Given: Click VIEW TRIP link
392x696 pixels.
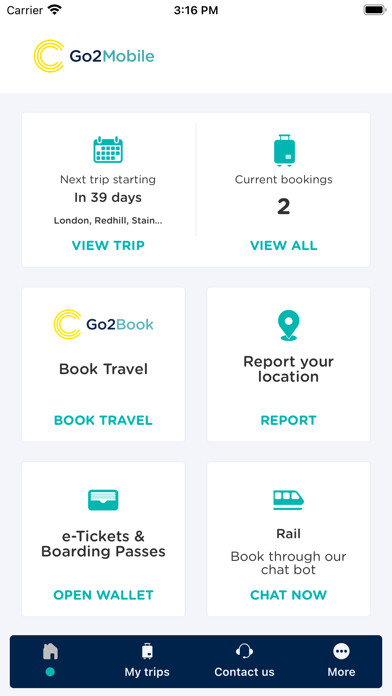Looking at the screenshot, I should [108, 245].
